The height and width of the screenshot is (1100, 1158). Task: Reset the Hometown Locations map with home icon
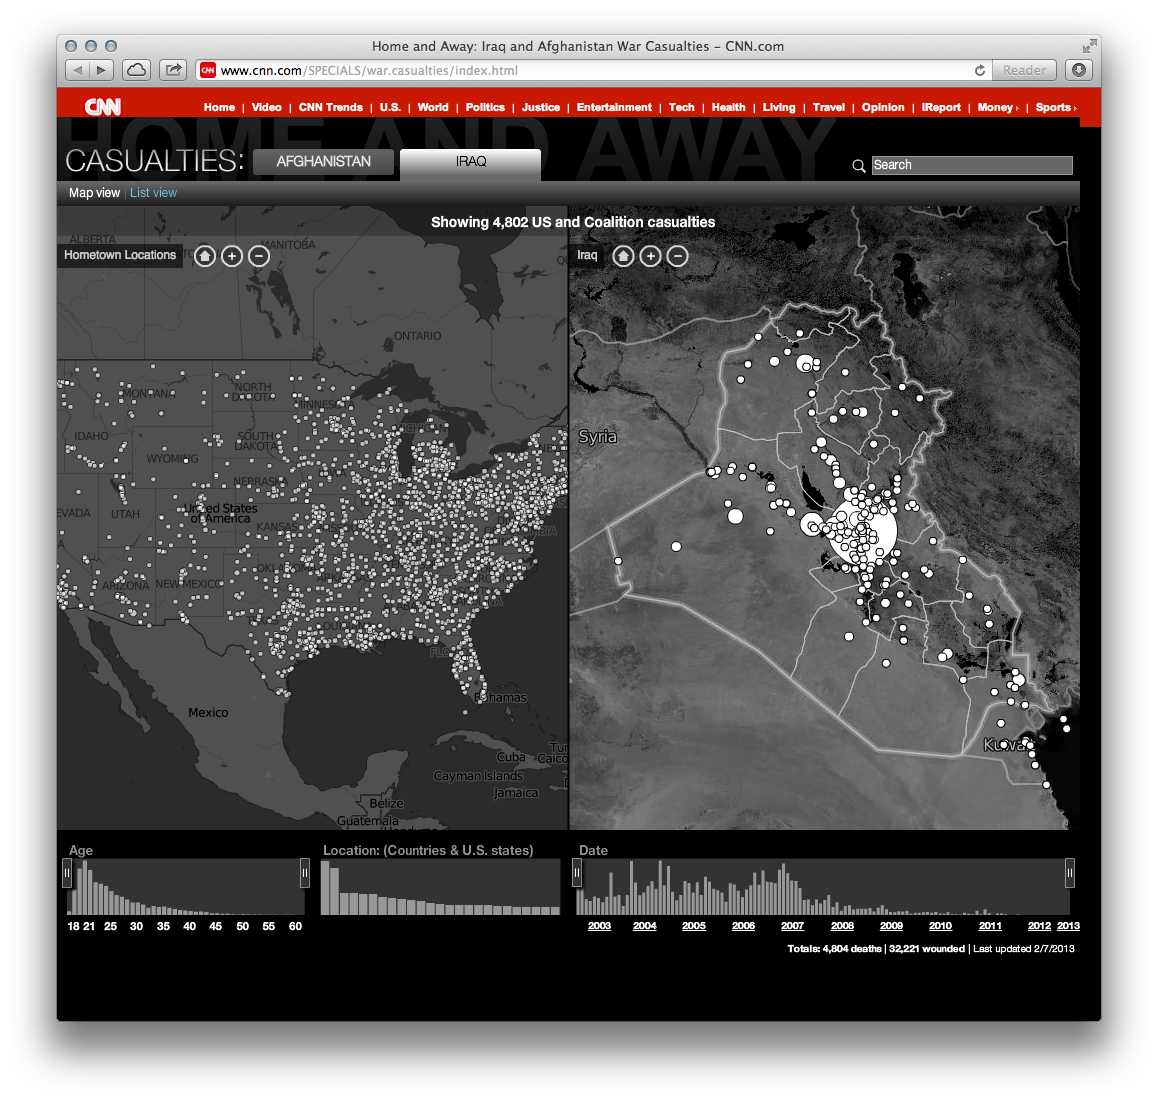click(205, 256)
